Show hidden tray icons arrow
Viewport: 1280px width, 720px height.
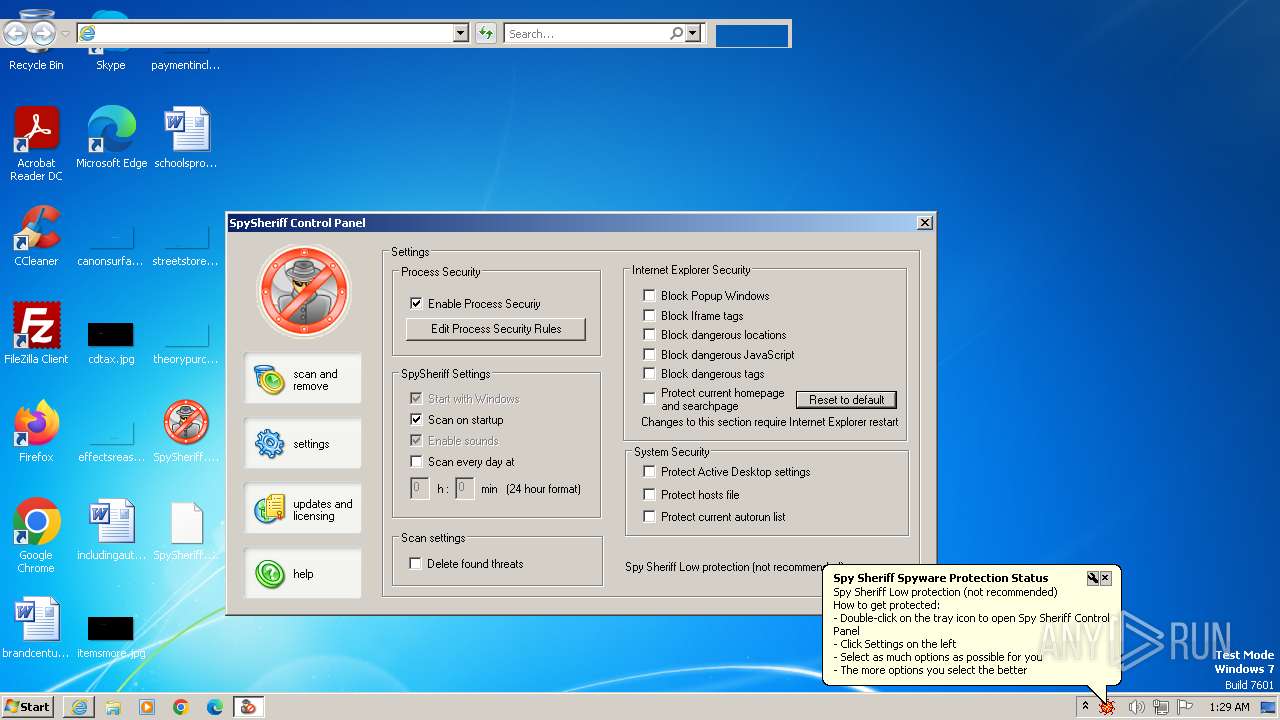[x=1084, y=707]
